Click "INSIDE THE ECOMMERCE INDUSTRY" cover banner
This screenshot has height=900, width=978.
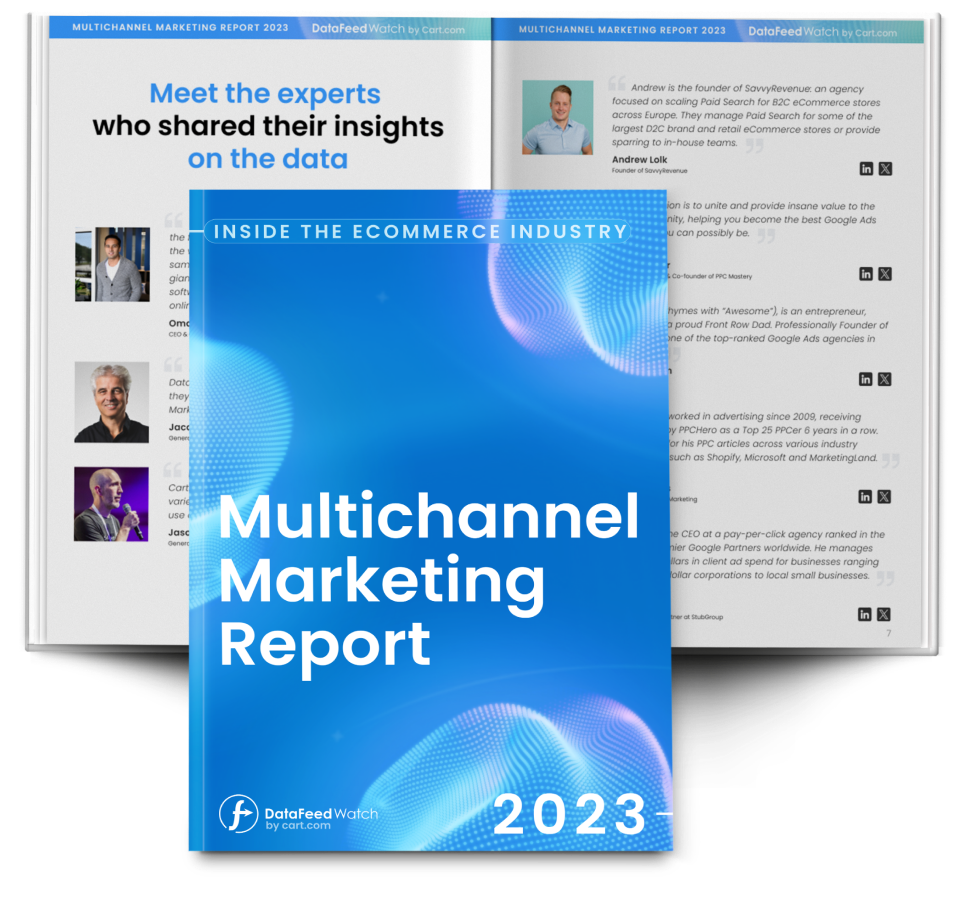click(419, 231)
